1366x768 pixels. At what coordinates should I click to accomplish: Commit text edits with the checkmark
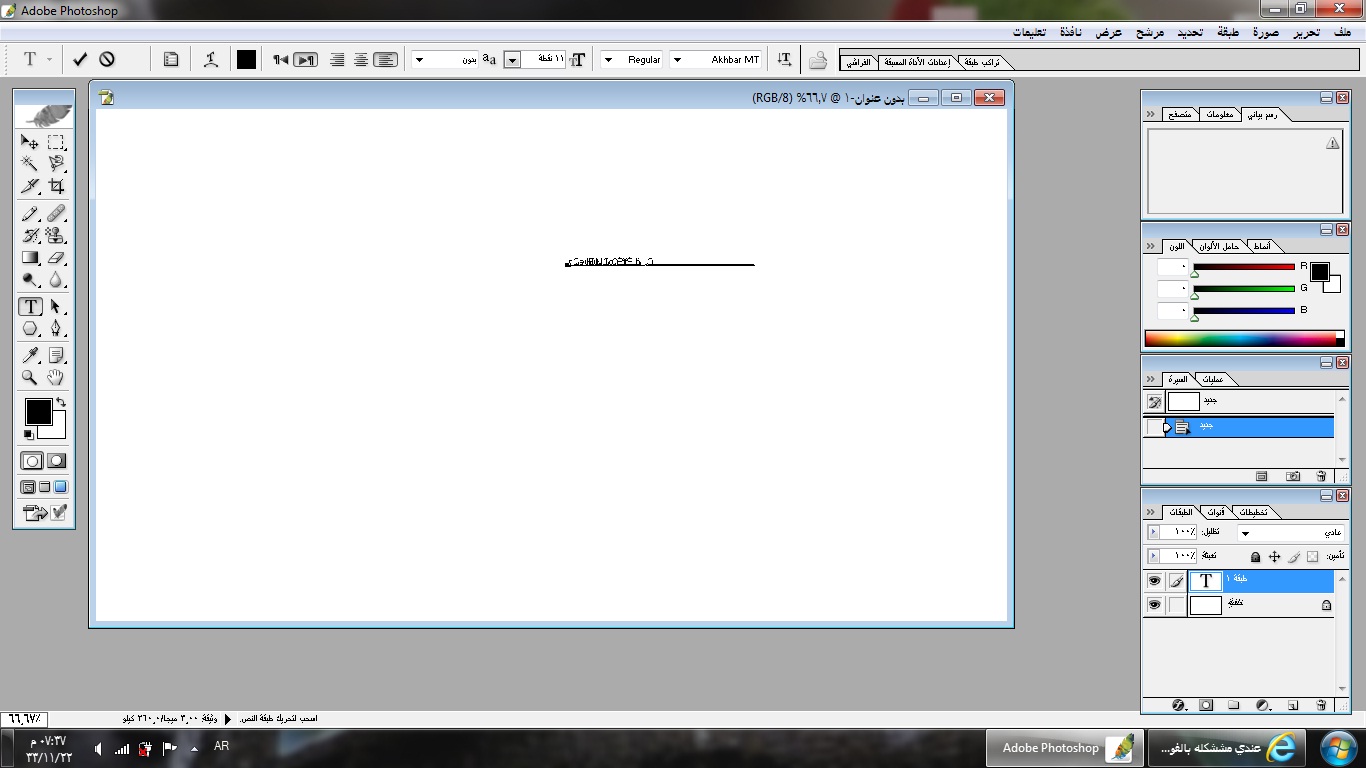(x=80, y=60)
